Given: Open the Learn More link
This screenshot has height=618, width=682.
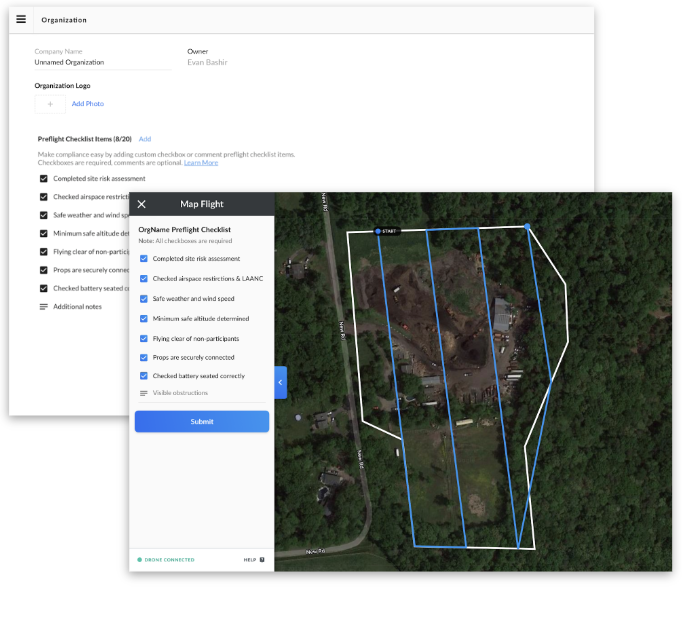Looking at the screenshot, I should pos(201,163).
